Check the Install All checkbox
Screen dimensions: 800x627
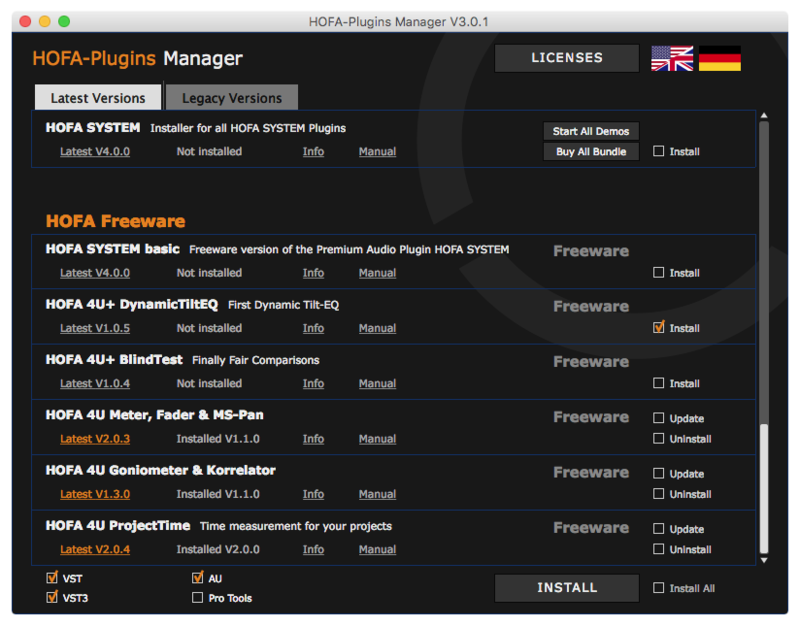pos(658,588)
